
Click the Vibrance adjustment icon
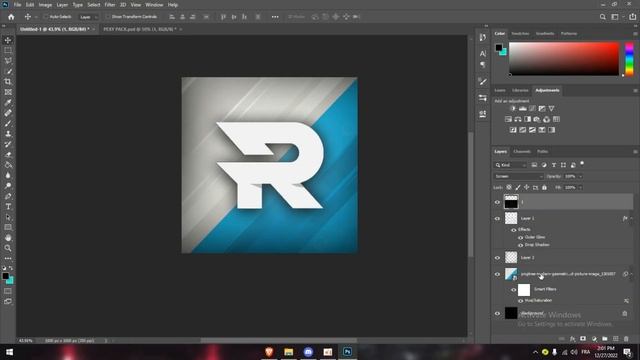pos(551,109)
